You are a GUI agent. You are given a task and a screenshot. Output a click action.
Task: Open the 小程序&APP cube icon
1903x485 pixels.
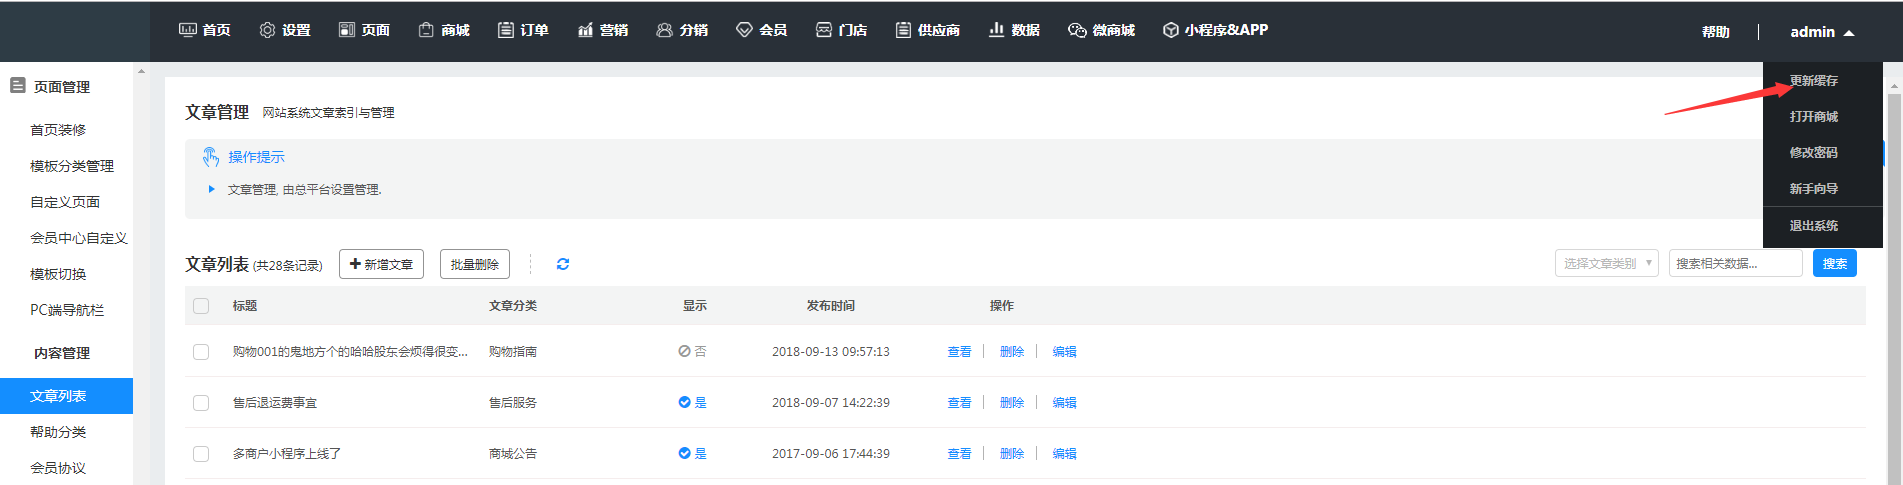click(x=1170, y=30)
